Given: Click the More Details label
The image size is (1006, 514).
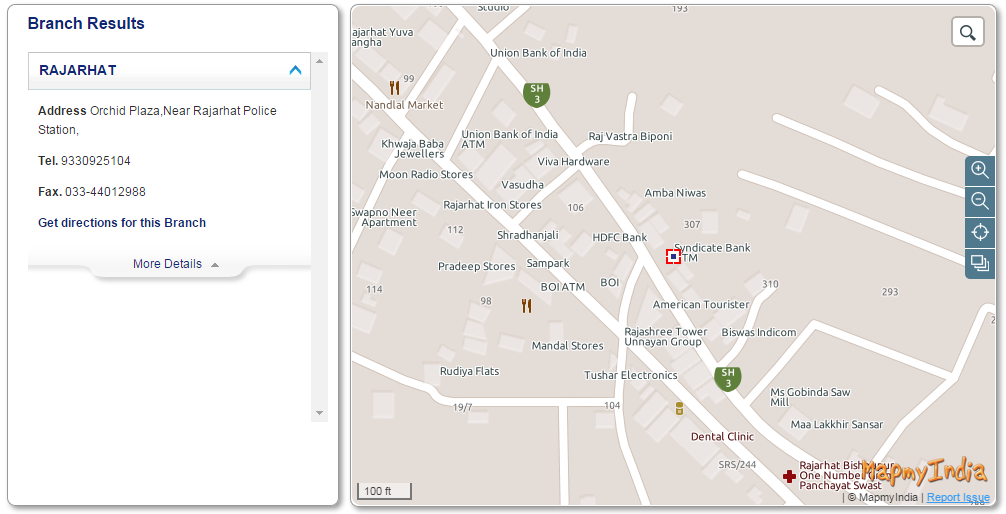Looking at the screenshot, I should point(167,264).
